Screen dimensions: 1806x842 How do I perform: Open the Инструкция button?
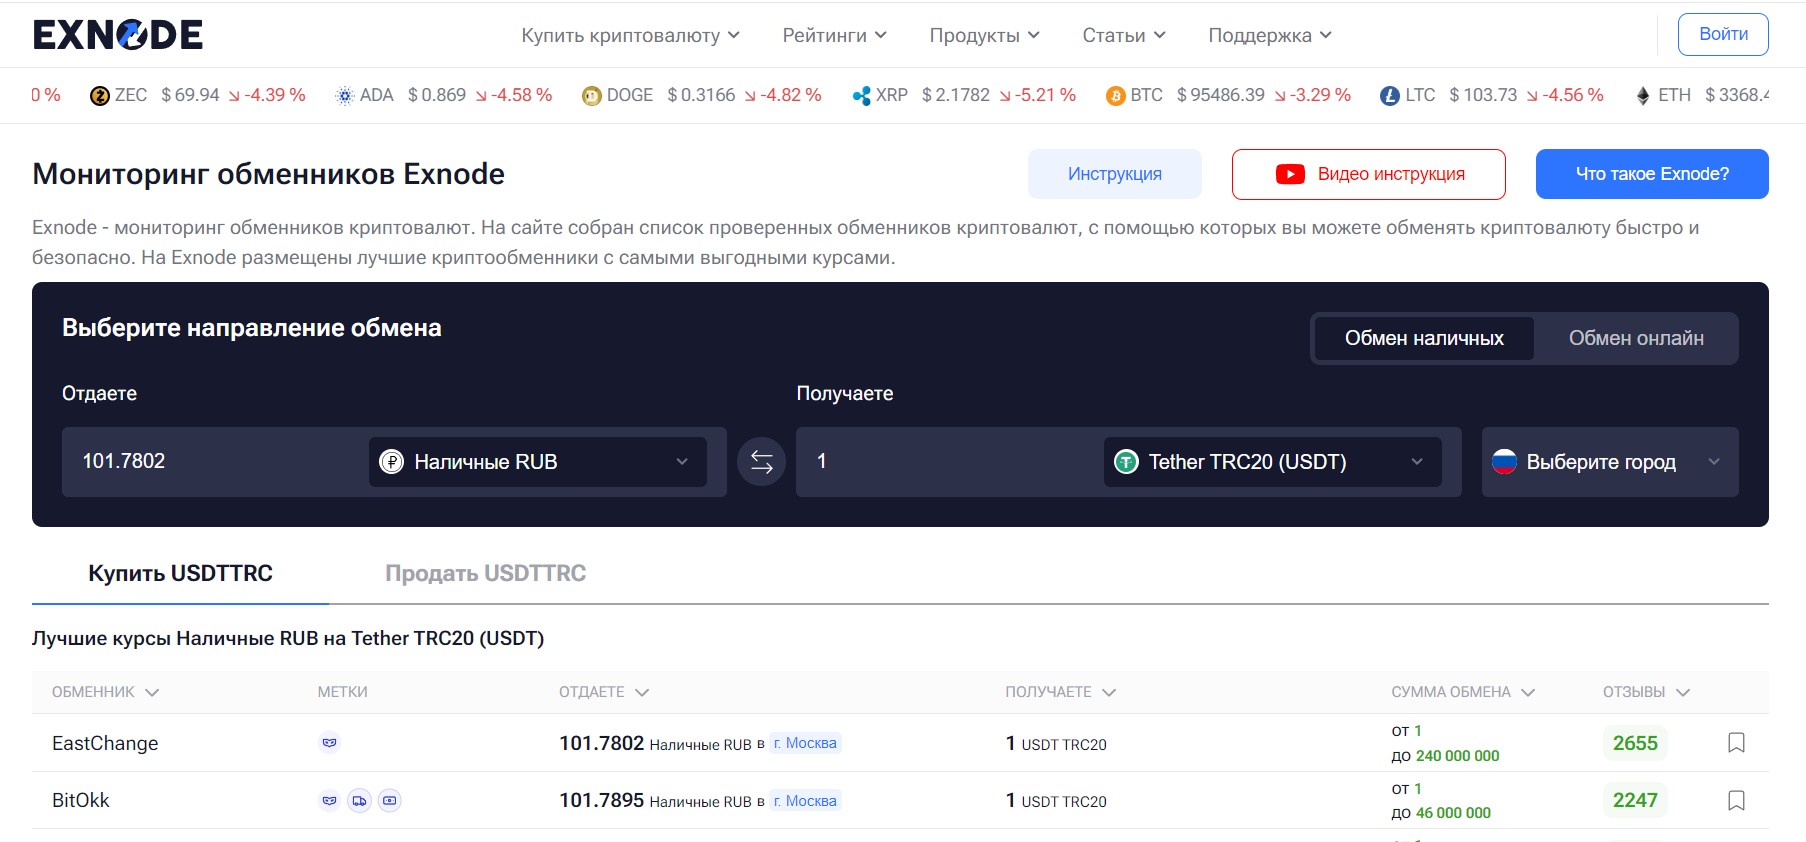1115,174
